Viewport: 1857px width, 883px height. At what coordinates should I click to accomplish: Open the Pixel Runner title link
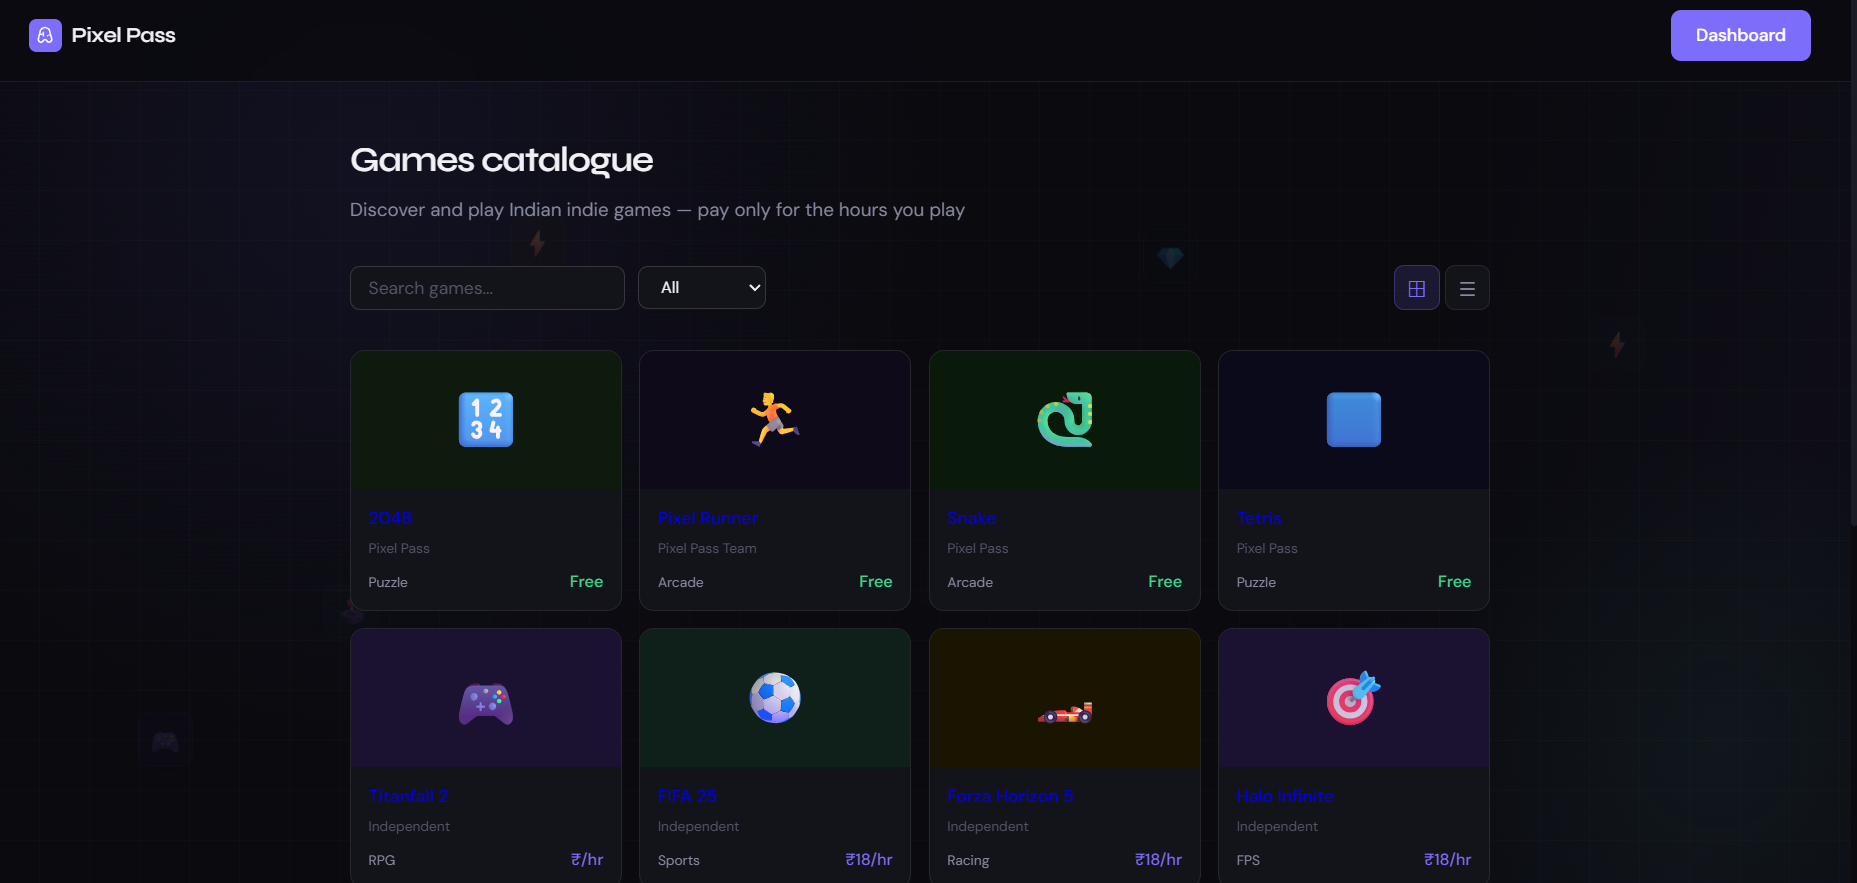pyautogui.click(x=708, y=518)
